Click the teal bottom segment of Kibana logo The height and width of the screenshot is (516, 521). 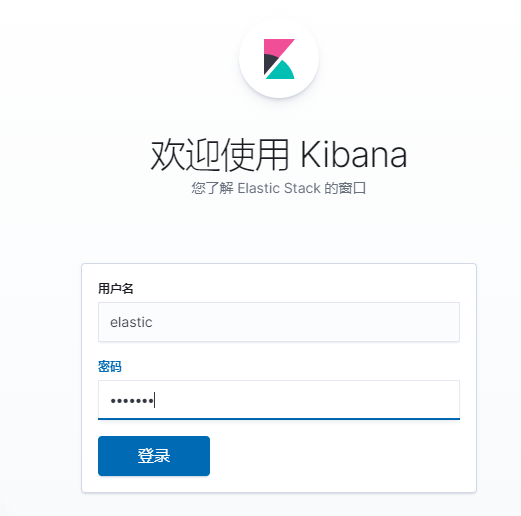click(282, 71)
